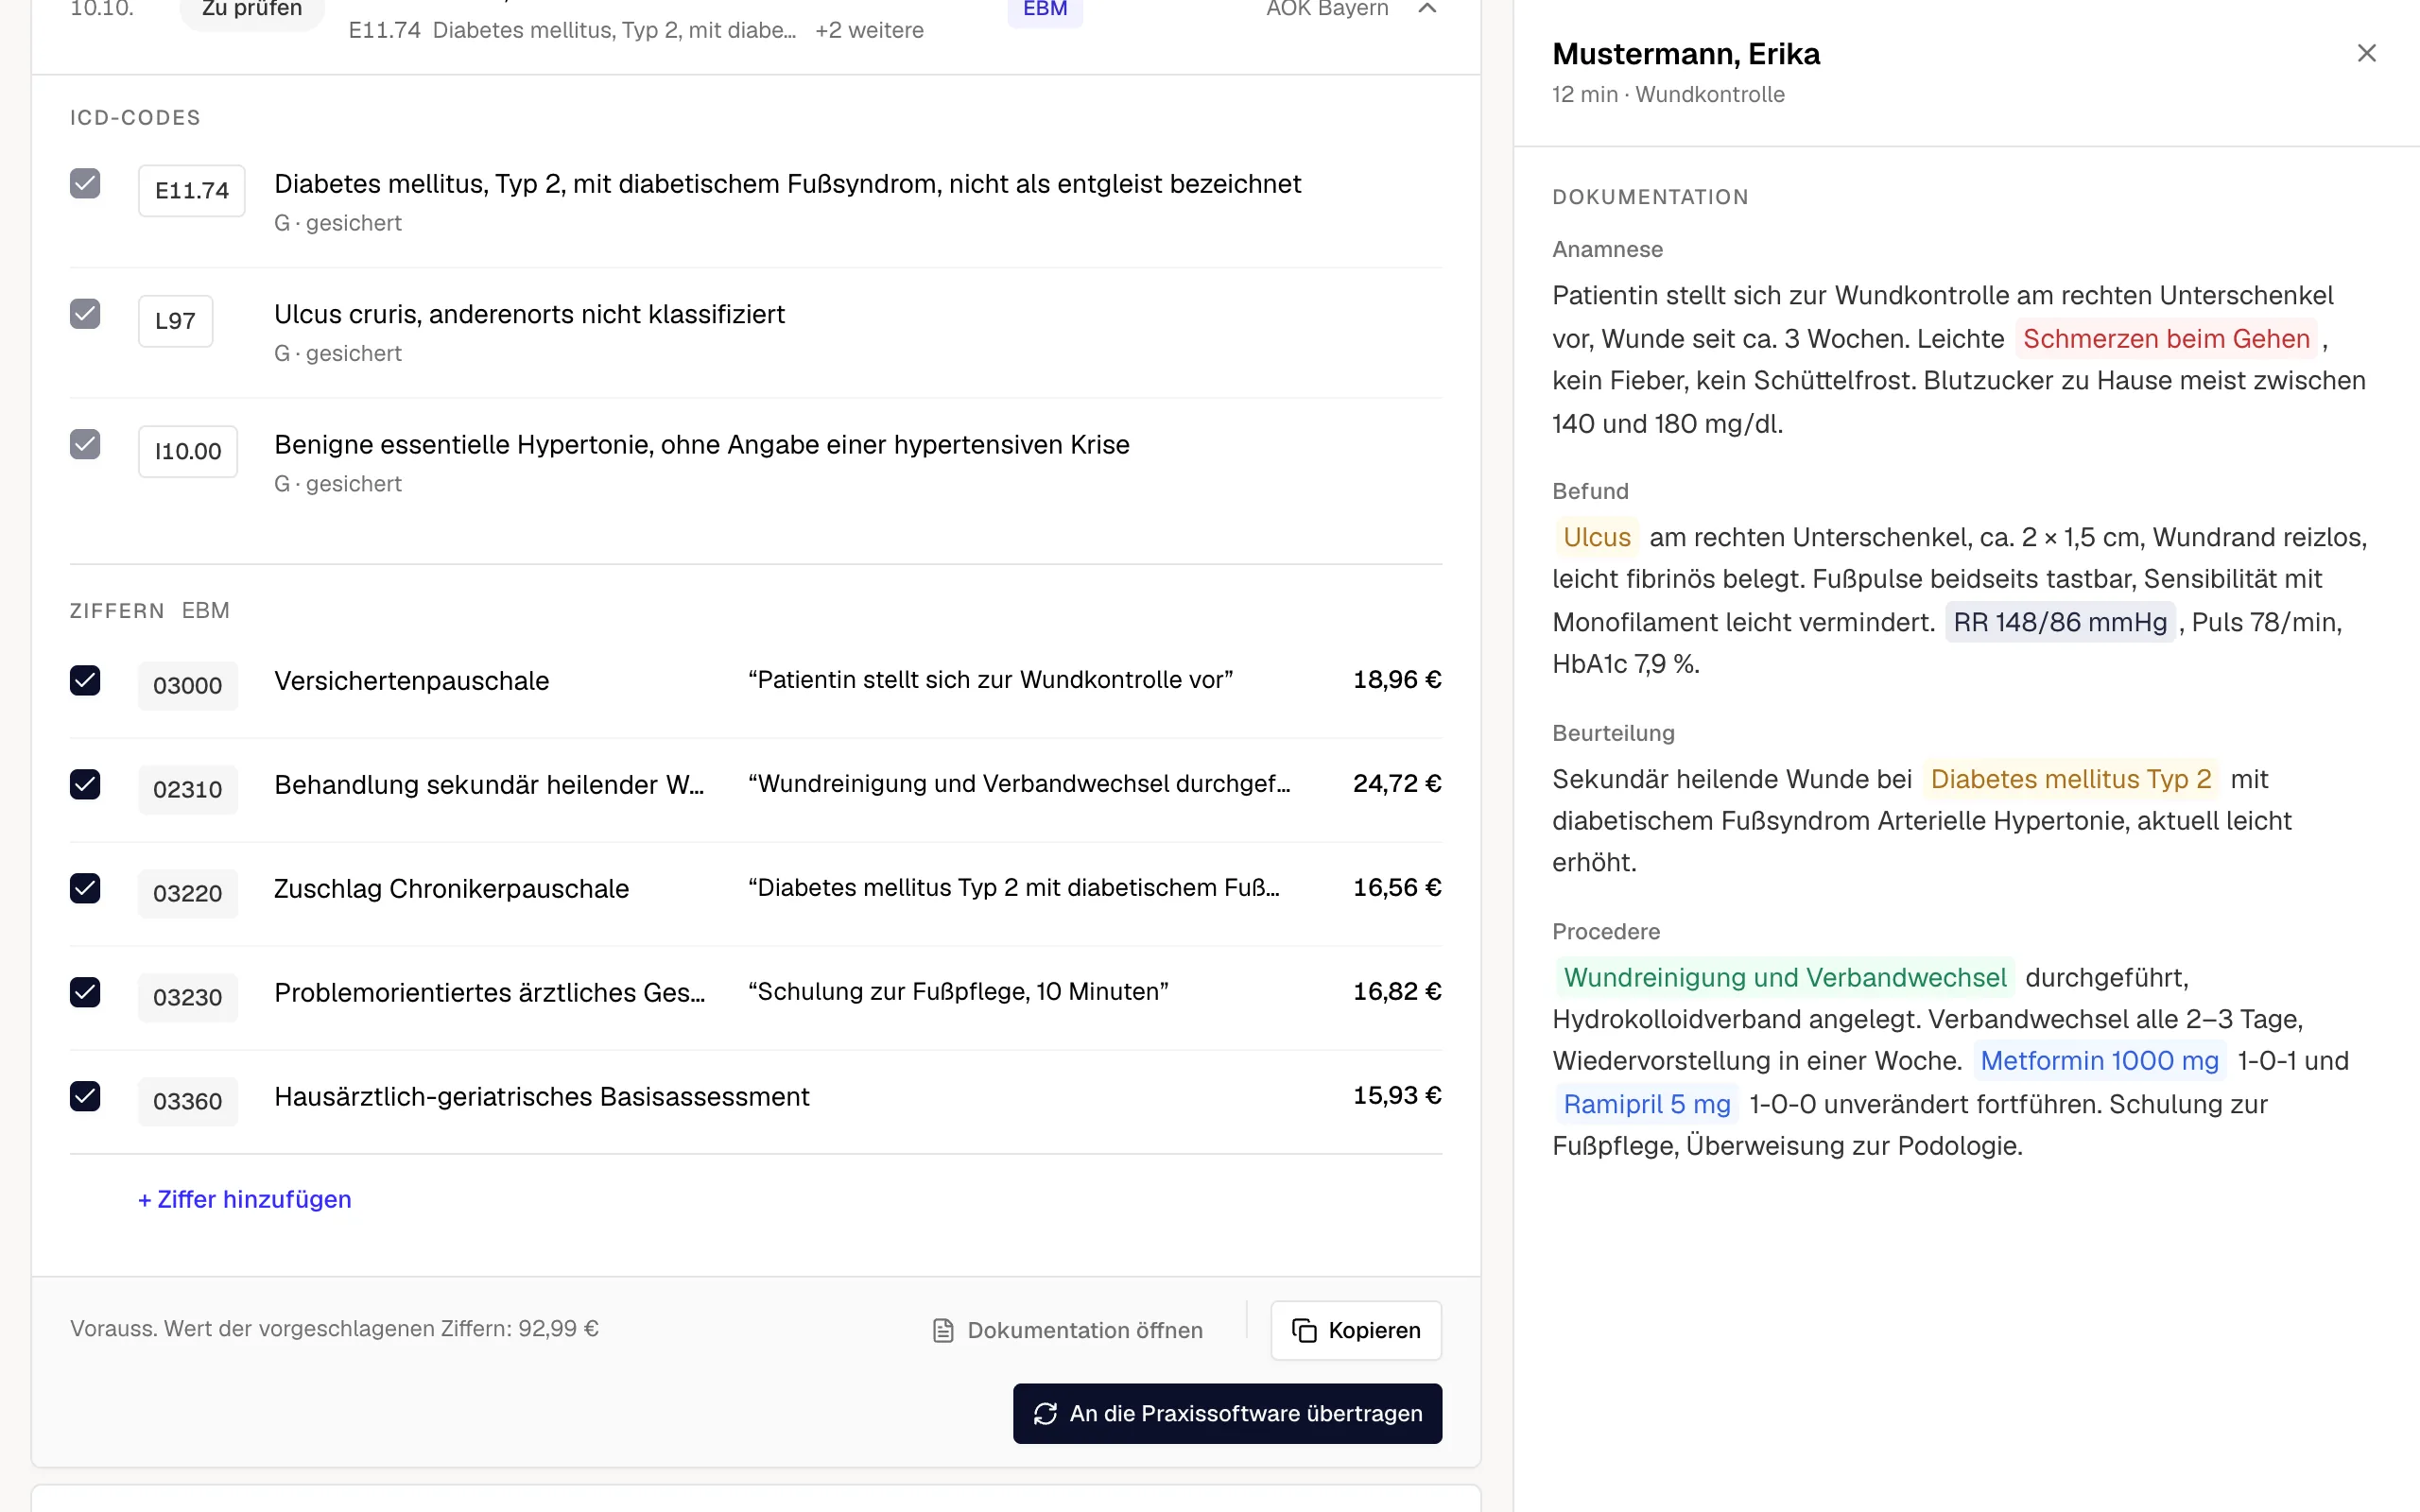2420x1512 pixels.
Task: Click highlighted 'Schmerzen beim Gehen' tag
Action: (x=2166, y=339)
